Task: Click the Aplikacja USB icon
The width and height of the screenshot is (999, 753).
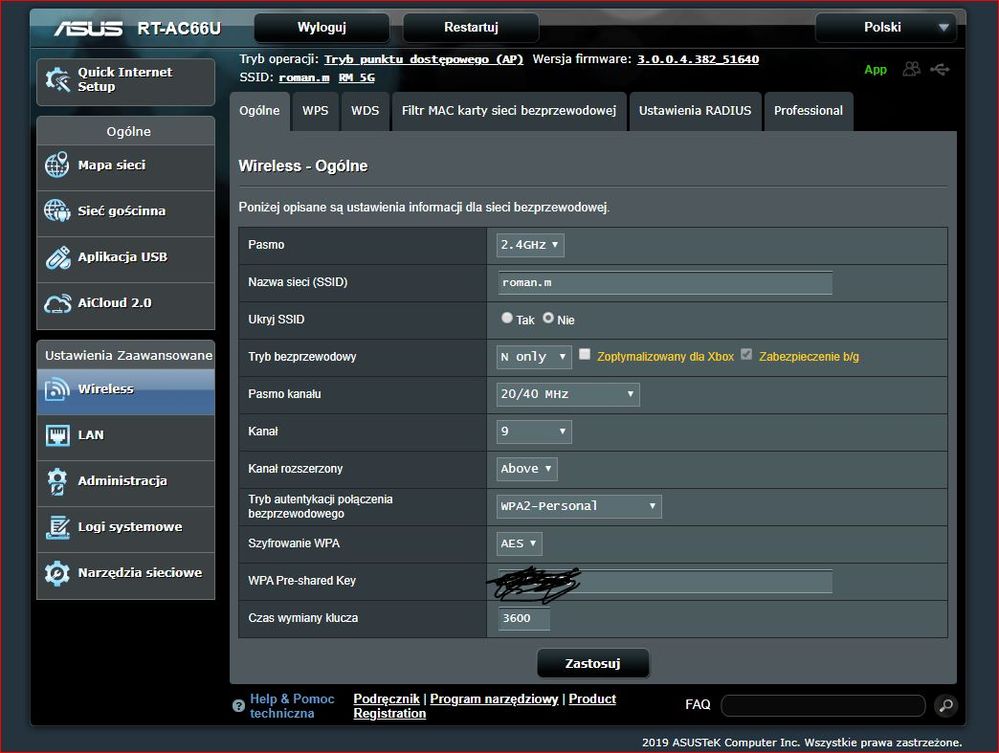Action: [x=57, y=258]
